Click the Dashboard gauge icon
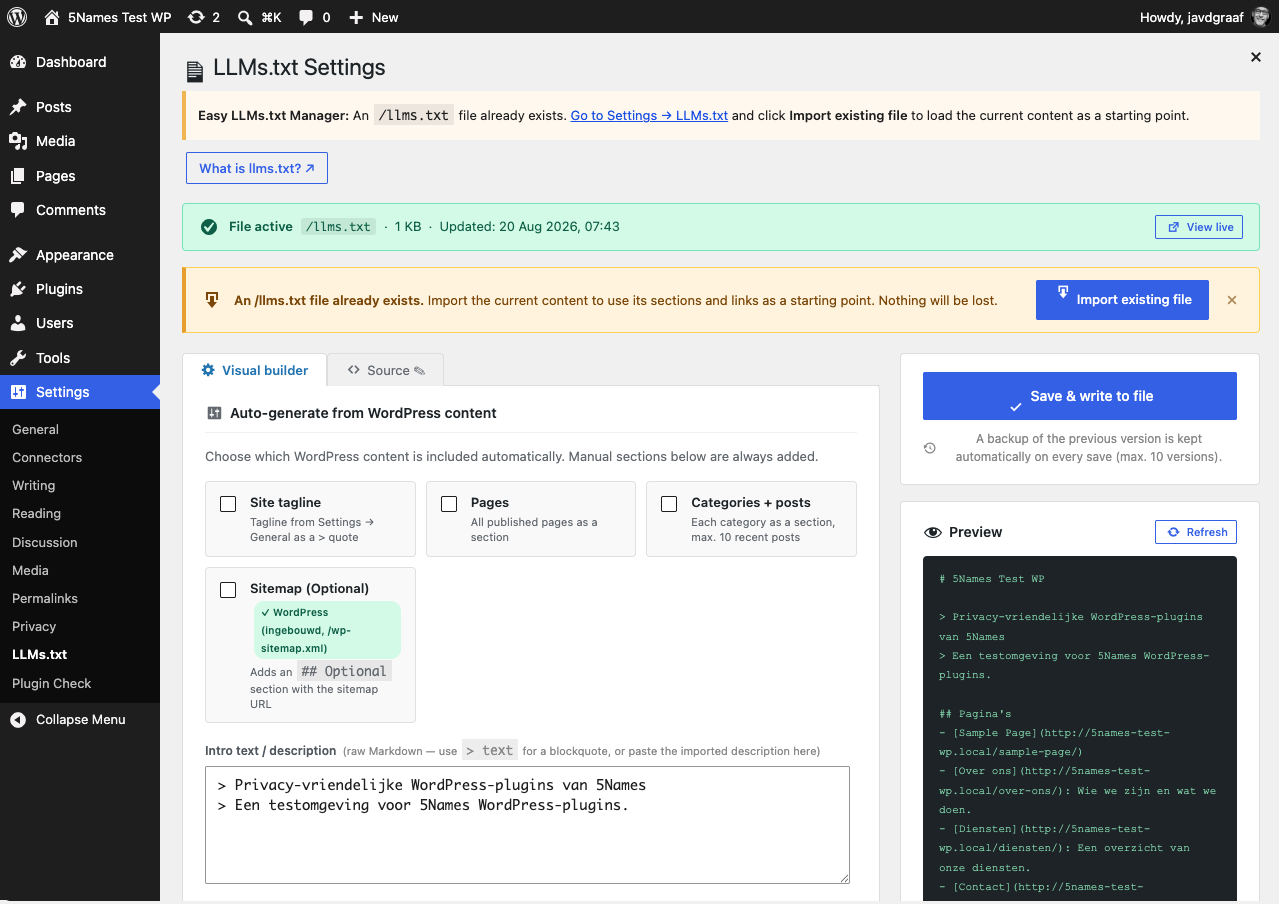This screenshot has width=1279, height=904. coord(18,62)
